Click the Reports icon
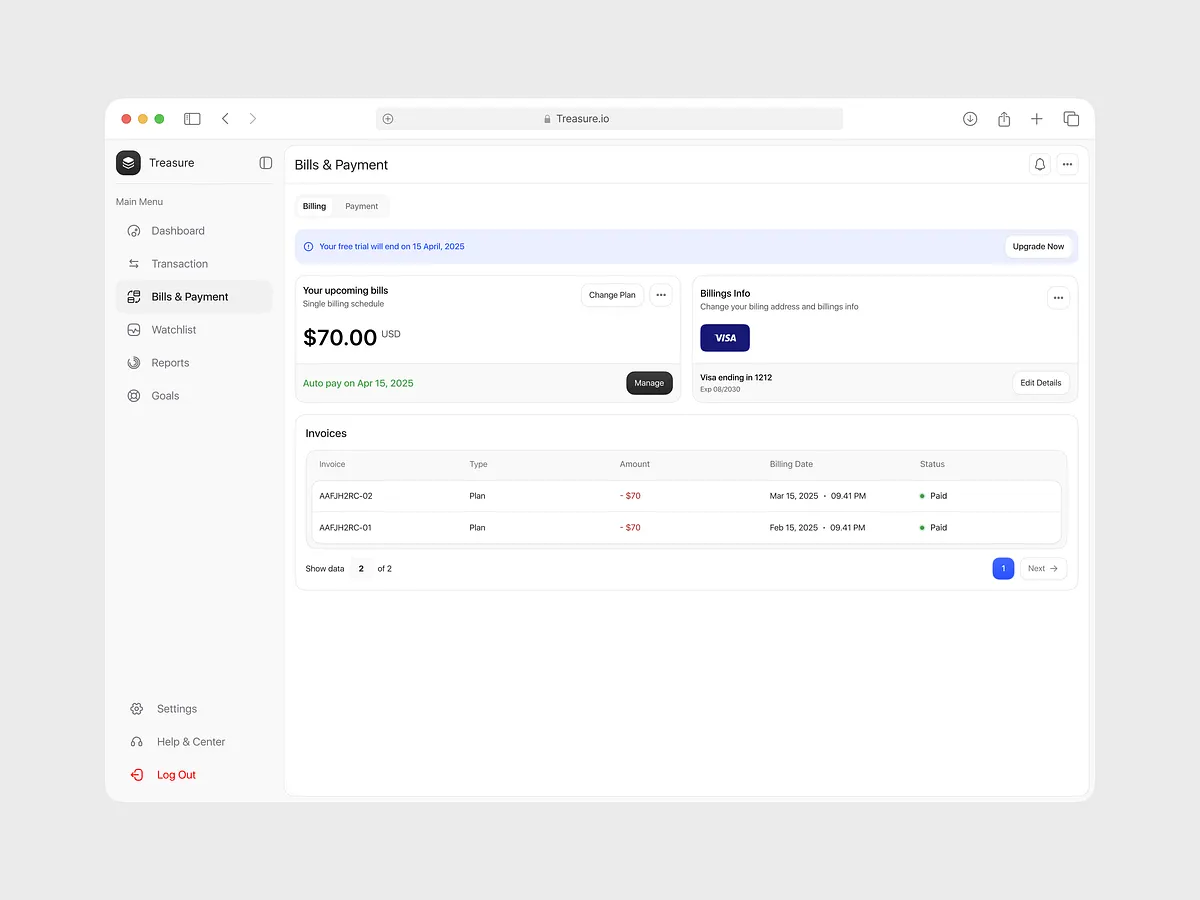Image resolution: width=1200 pixels, height=900 pixels. [134, 362]
